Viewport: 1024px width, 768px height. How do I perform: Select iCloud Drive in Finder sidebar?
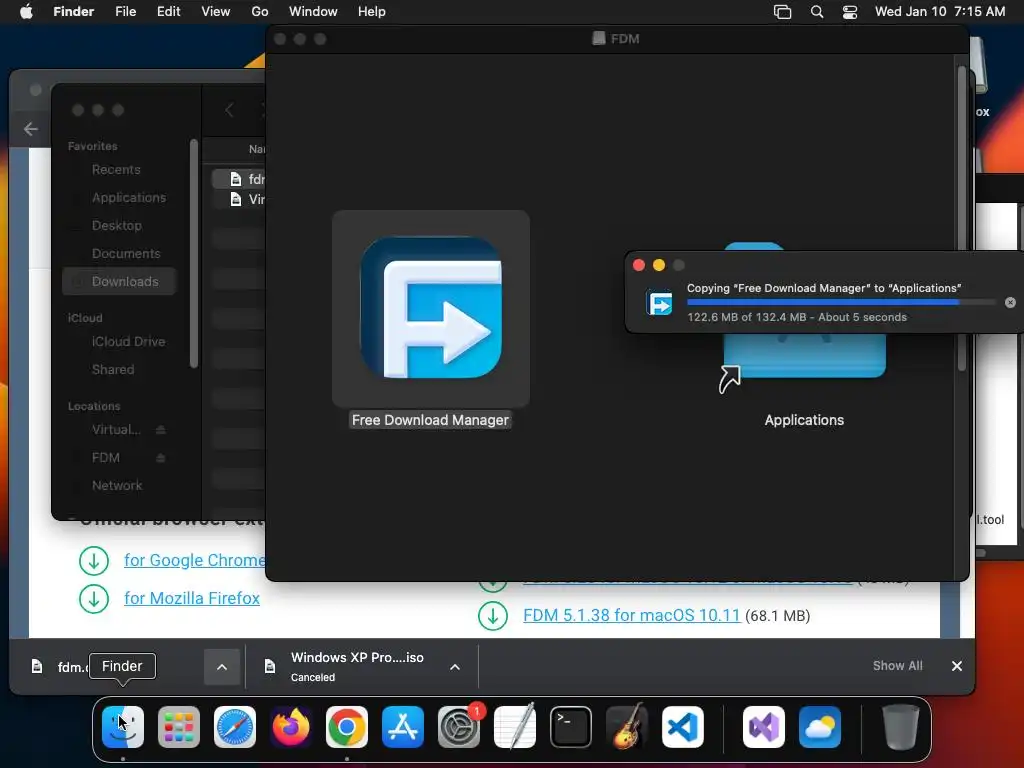pyautogui.click(x=129, y=342)
